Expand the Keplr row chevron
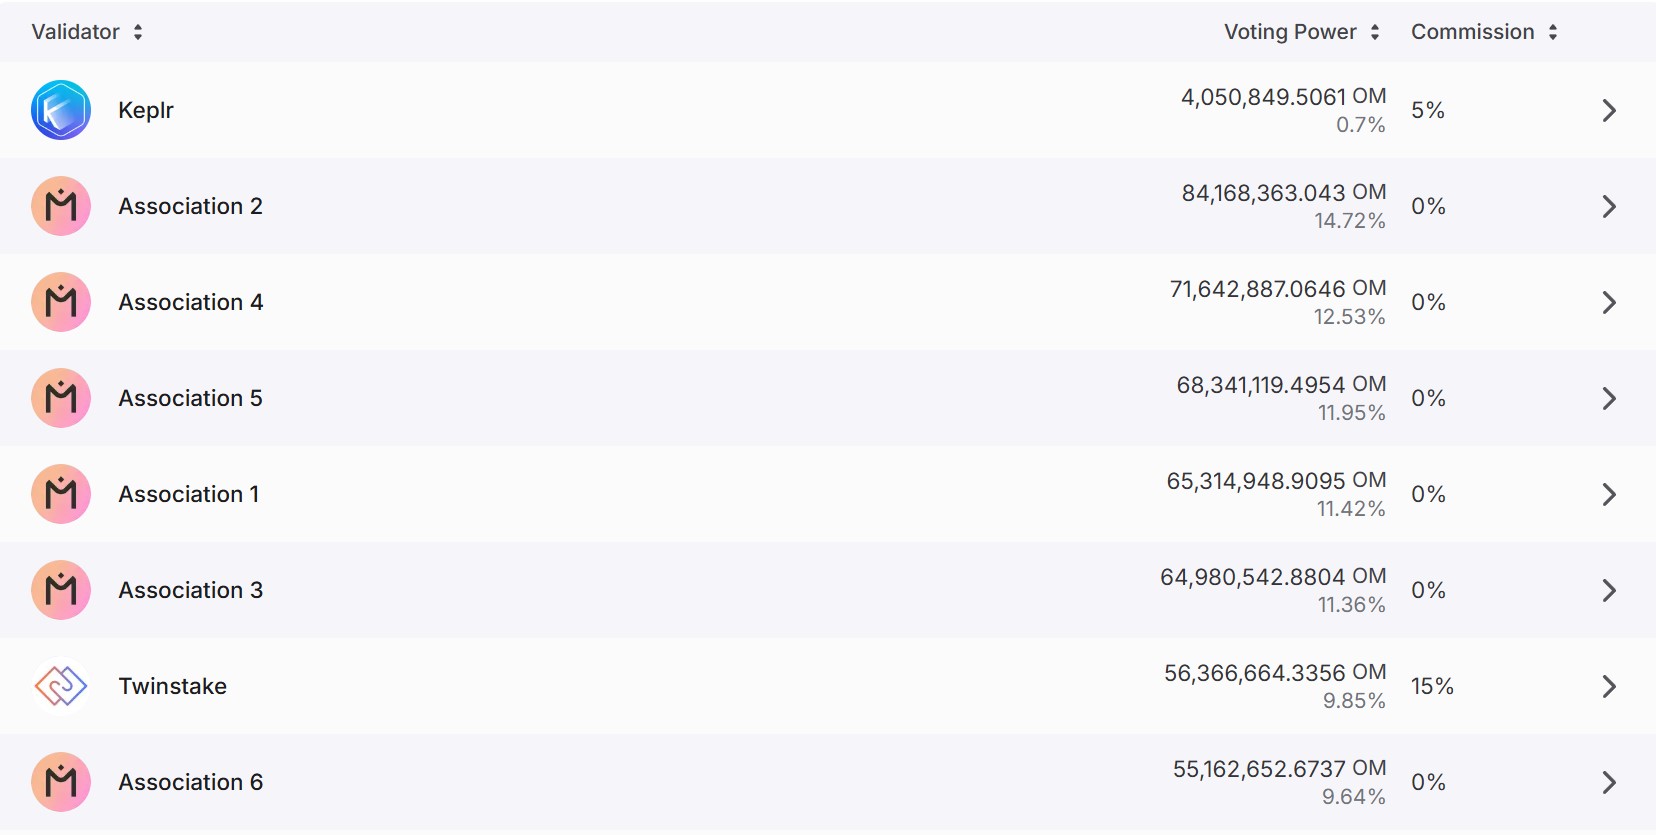The image size is (1656, 835). pos(1609,110)
